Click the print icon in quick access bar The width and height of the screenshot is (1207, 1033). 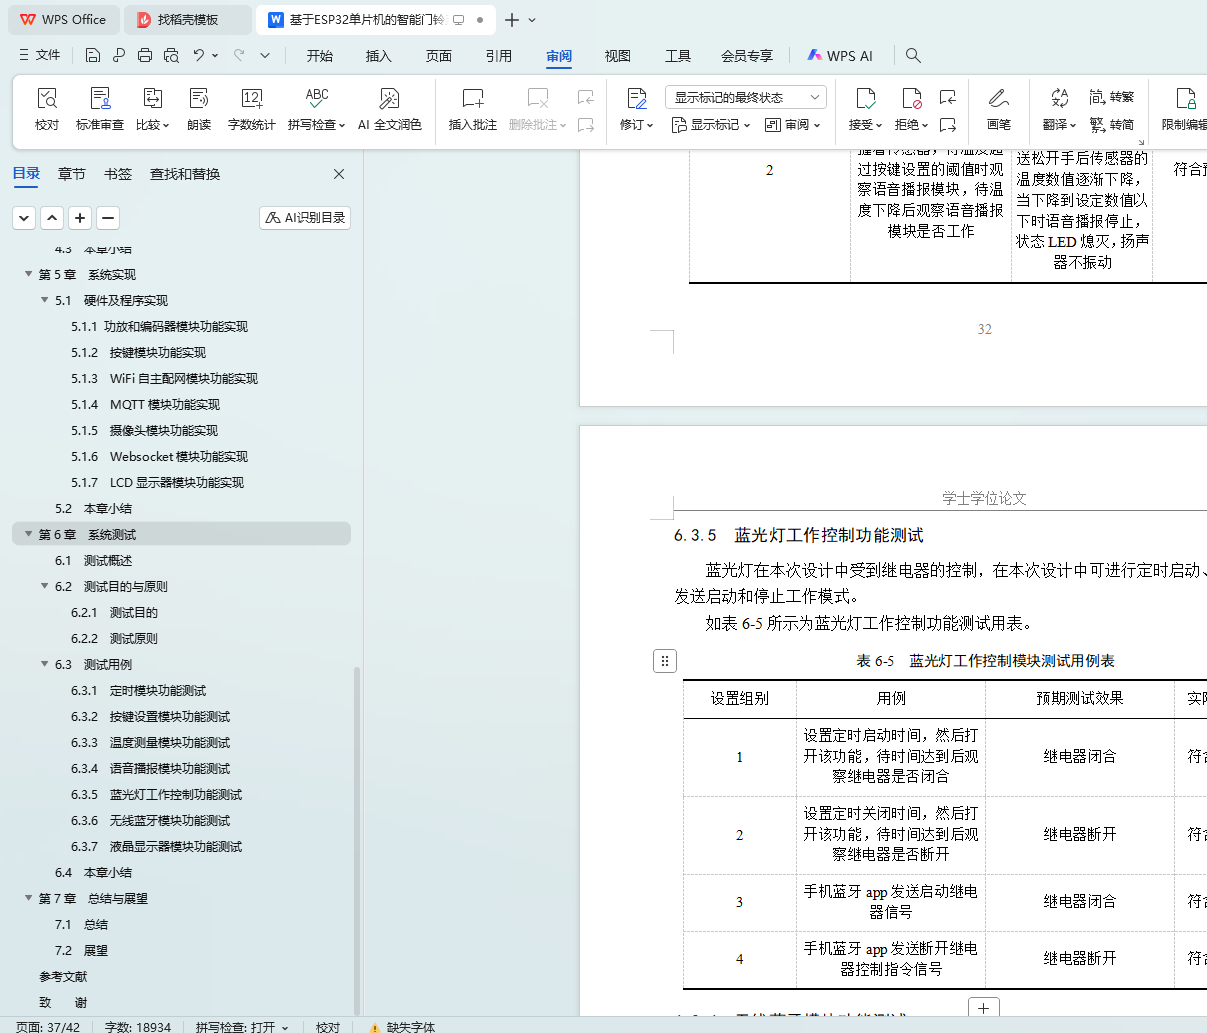coord(145,55)
